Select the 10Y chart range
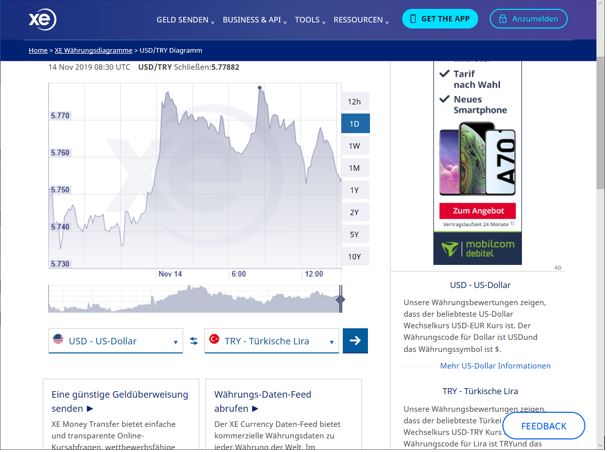Screen dimensions: 607x452 tap(355, 257)
